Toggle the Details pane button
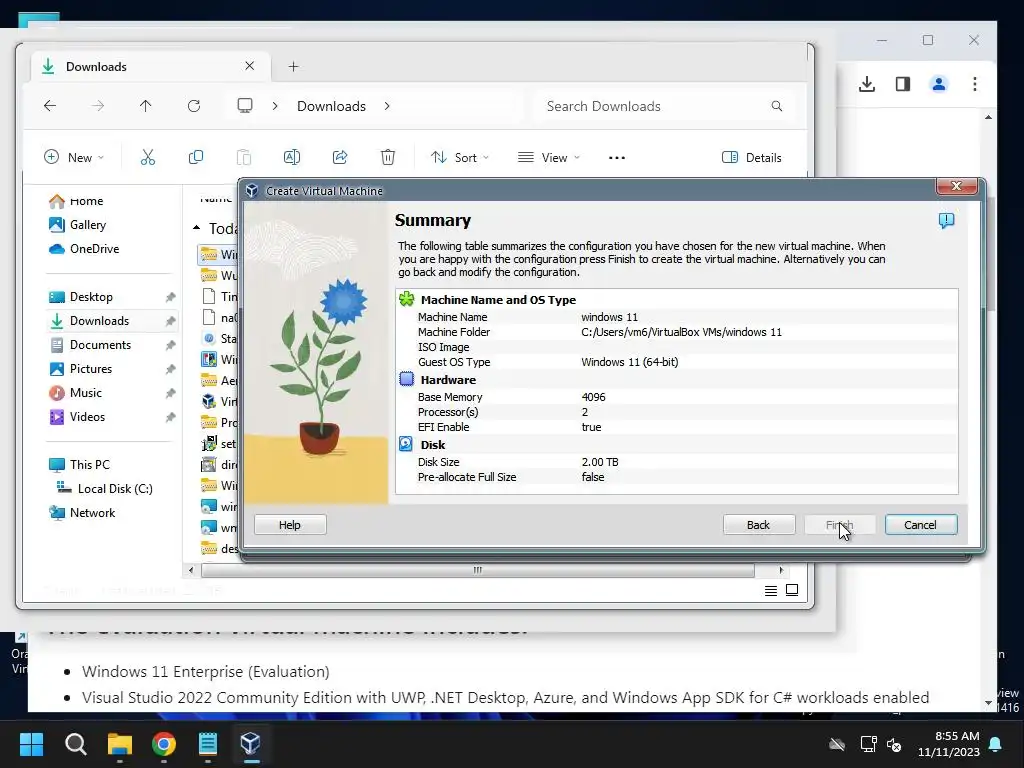The image size is (1024, 768). [x=752, y=157]
